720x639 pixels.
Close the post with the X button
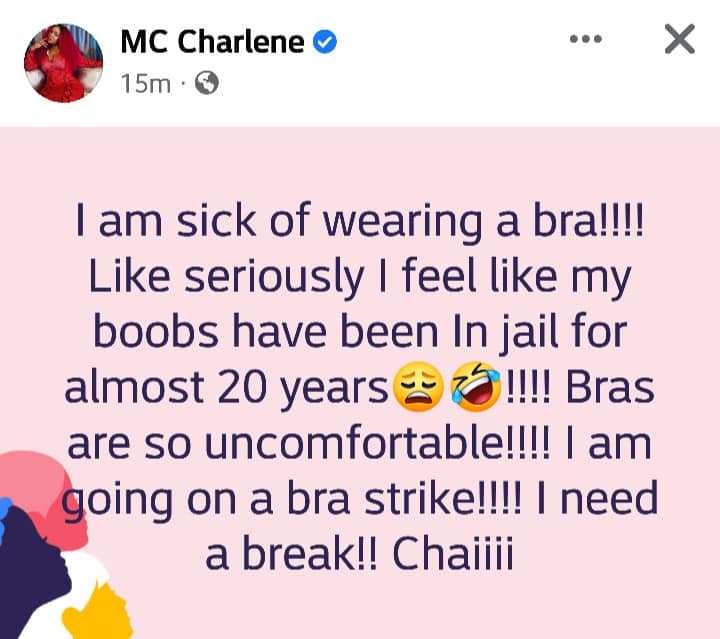[680, 39]
